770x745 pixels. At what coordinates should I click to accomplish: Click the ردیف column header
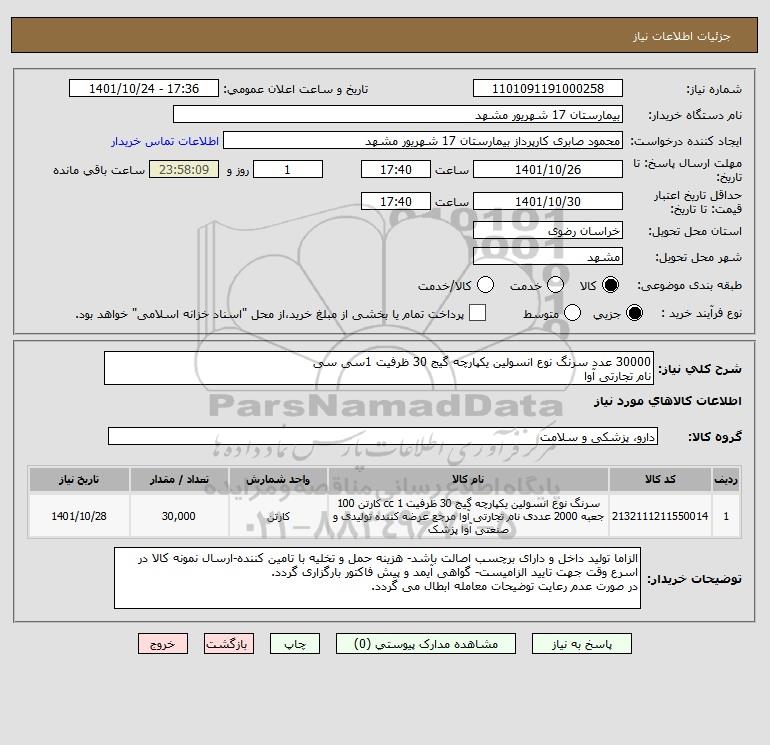point(726,479)
